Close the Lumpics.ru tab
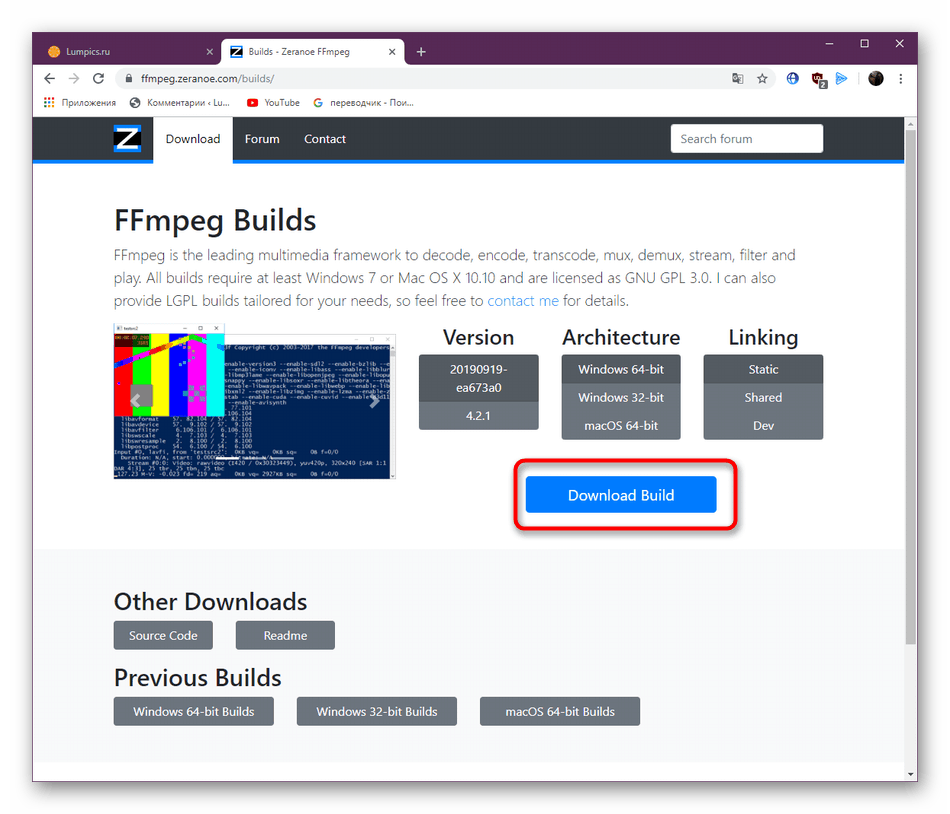This screenshot has height=814, width=950. [210, 51]
